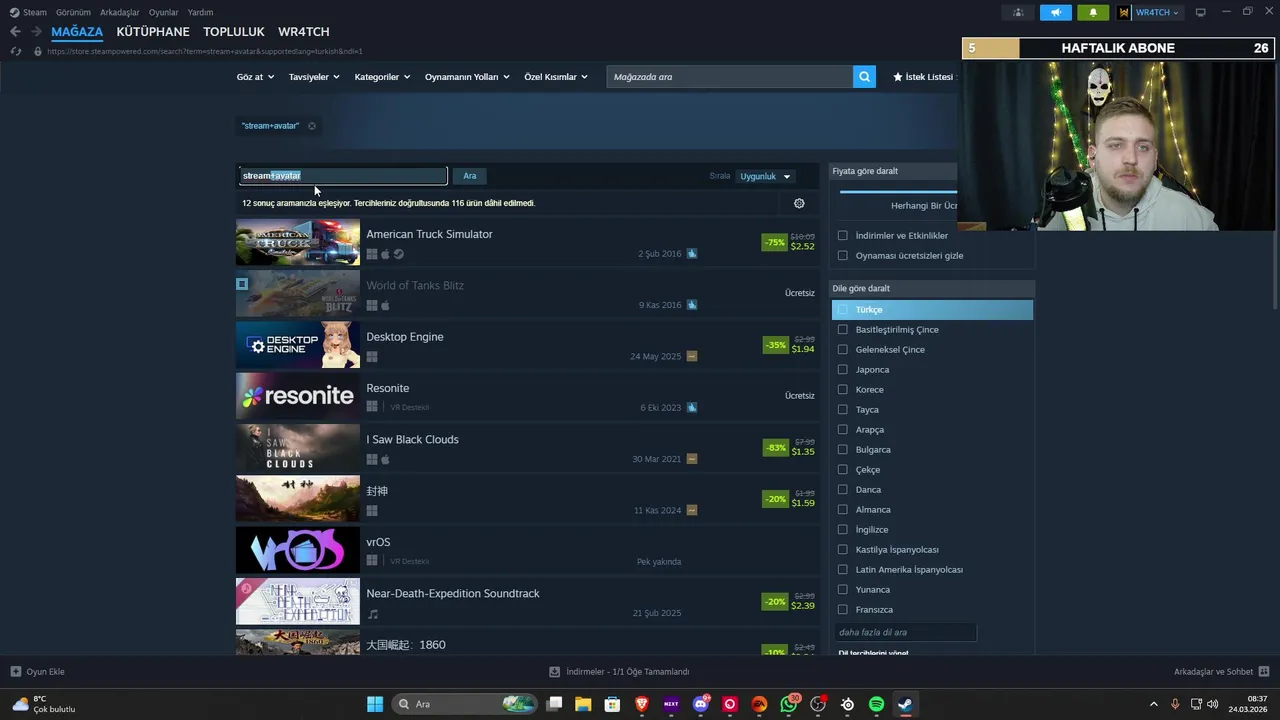The width and height of the screenshot is (1280, 720).
Task: Open the green notifications bell
Action: coord(1093,12)
